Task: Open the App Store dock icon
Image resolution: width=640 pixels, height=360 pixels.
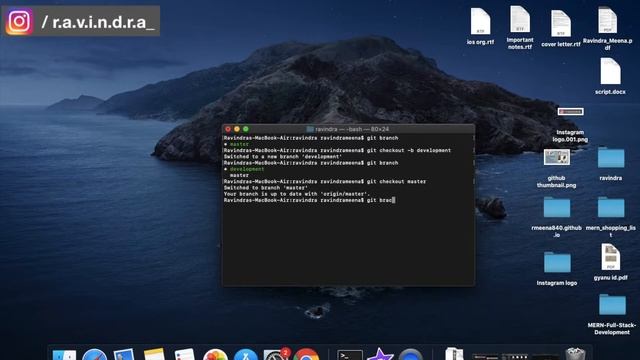Action: [x=246, y=355]
